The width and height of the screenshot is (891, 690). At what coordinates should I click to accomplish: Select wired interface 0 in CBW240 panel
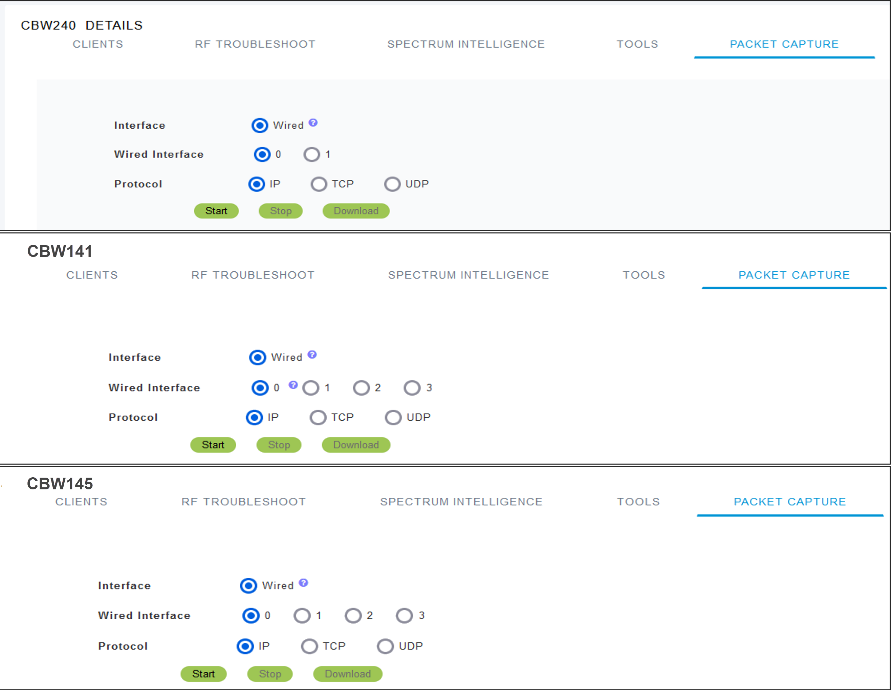[x=262, y=155]
